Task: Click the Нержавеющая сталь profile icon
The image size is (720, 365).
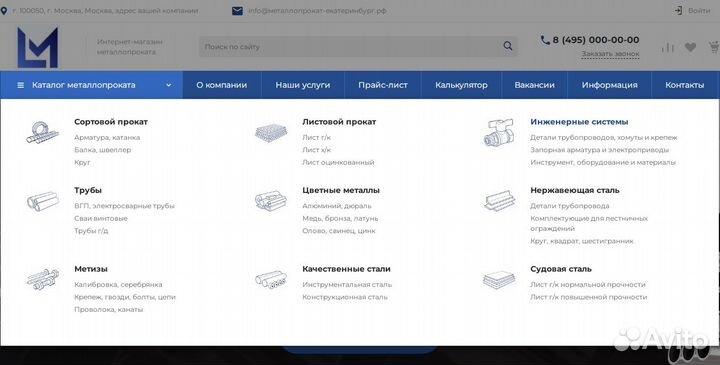Action: (499, 201)
